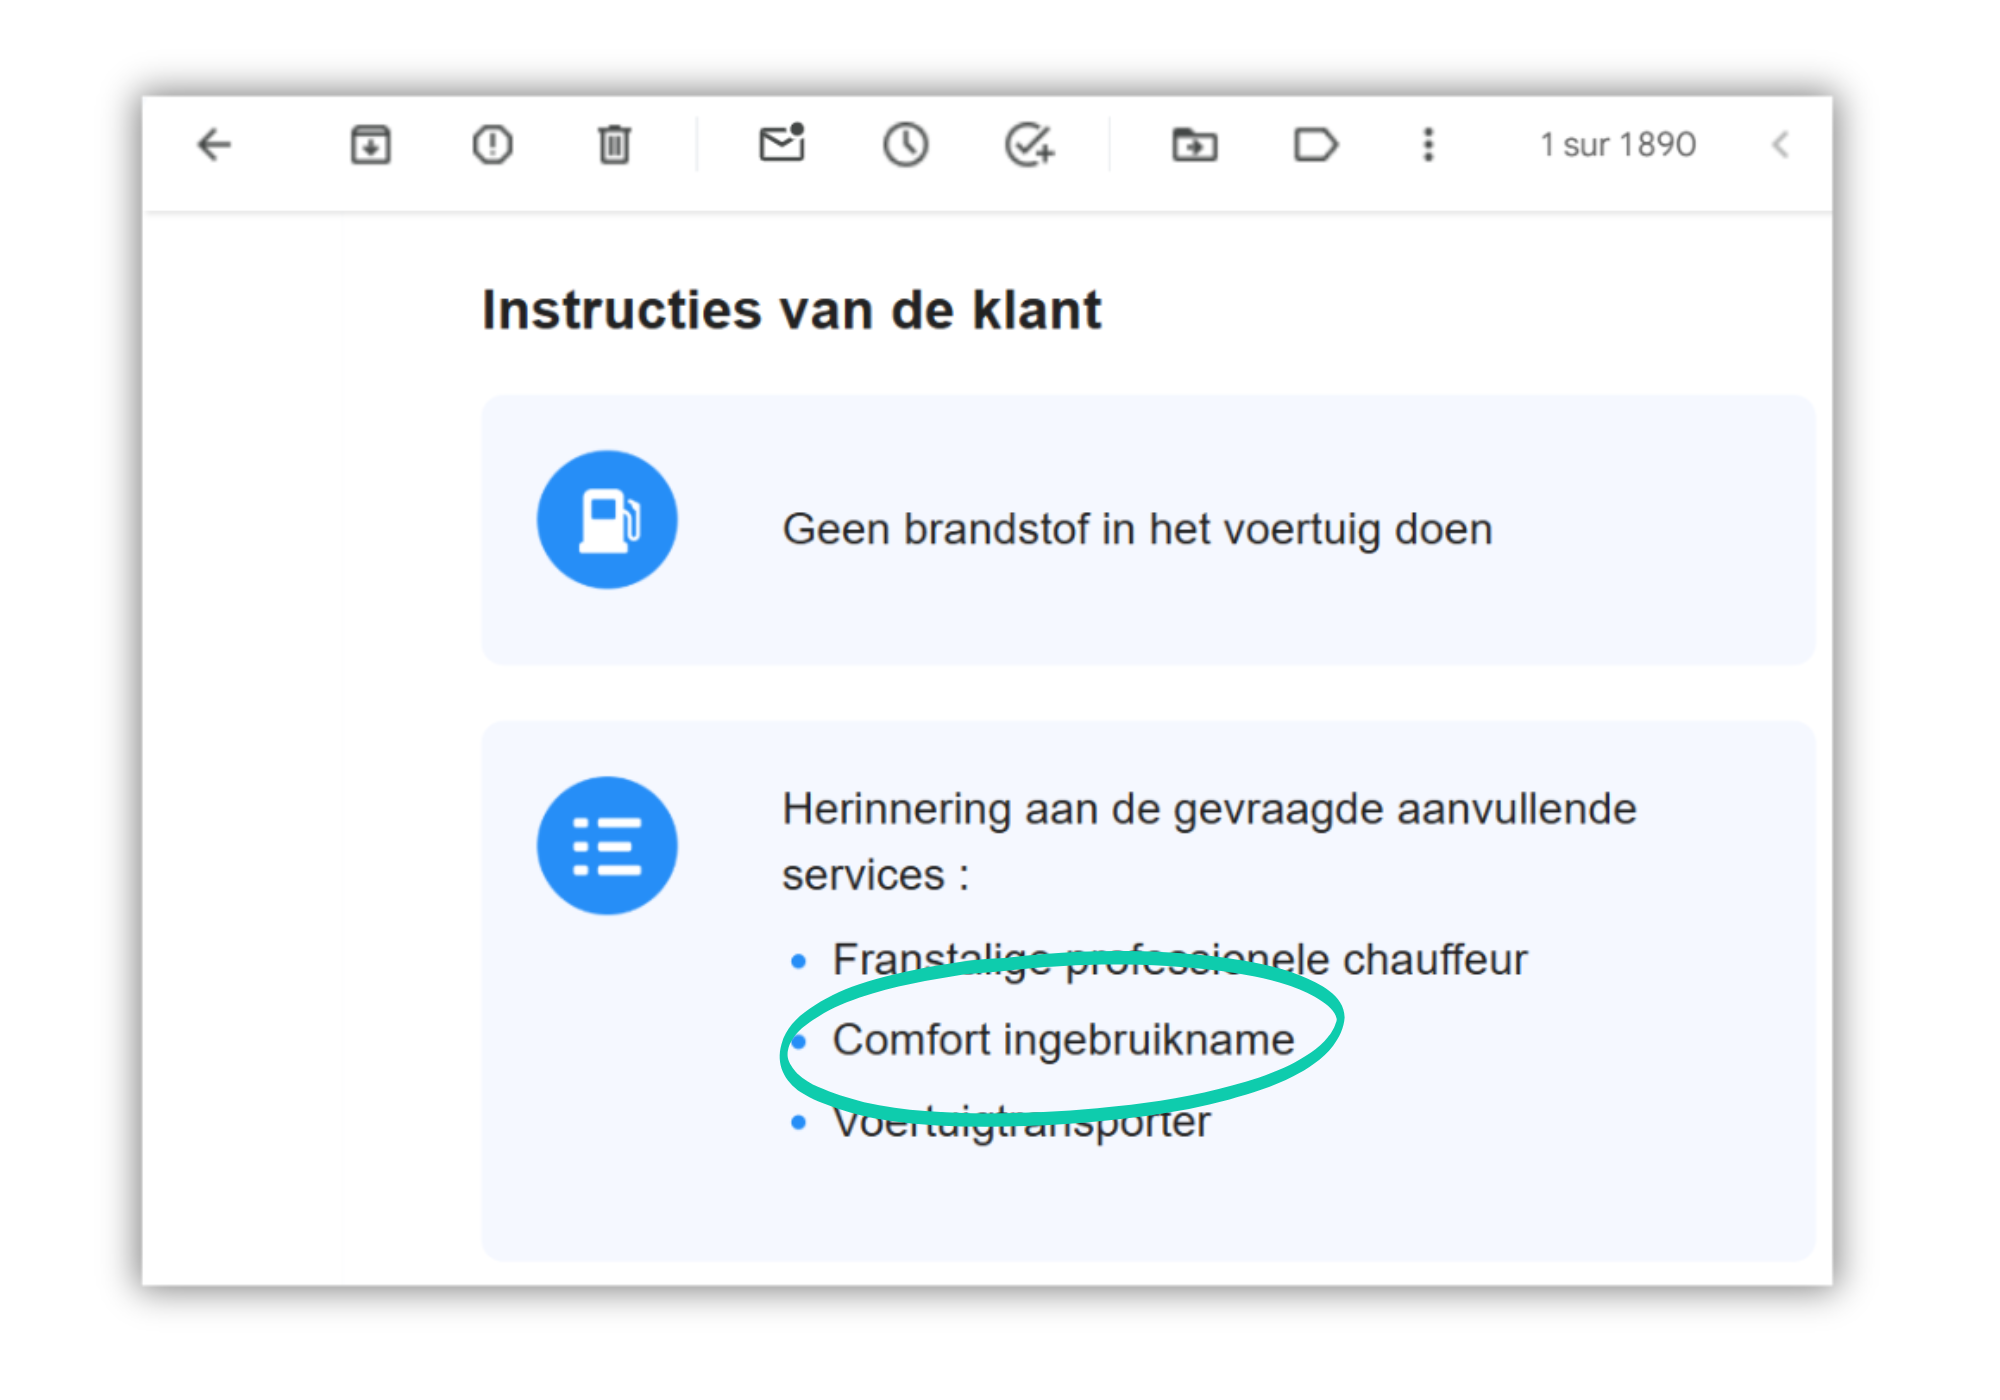2000x1400 pixels.
Task: Click the blue services list icon
Action: coord(607,846)
